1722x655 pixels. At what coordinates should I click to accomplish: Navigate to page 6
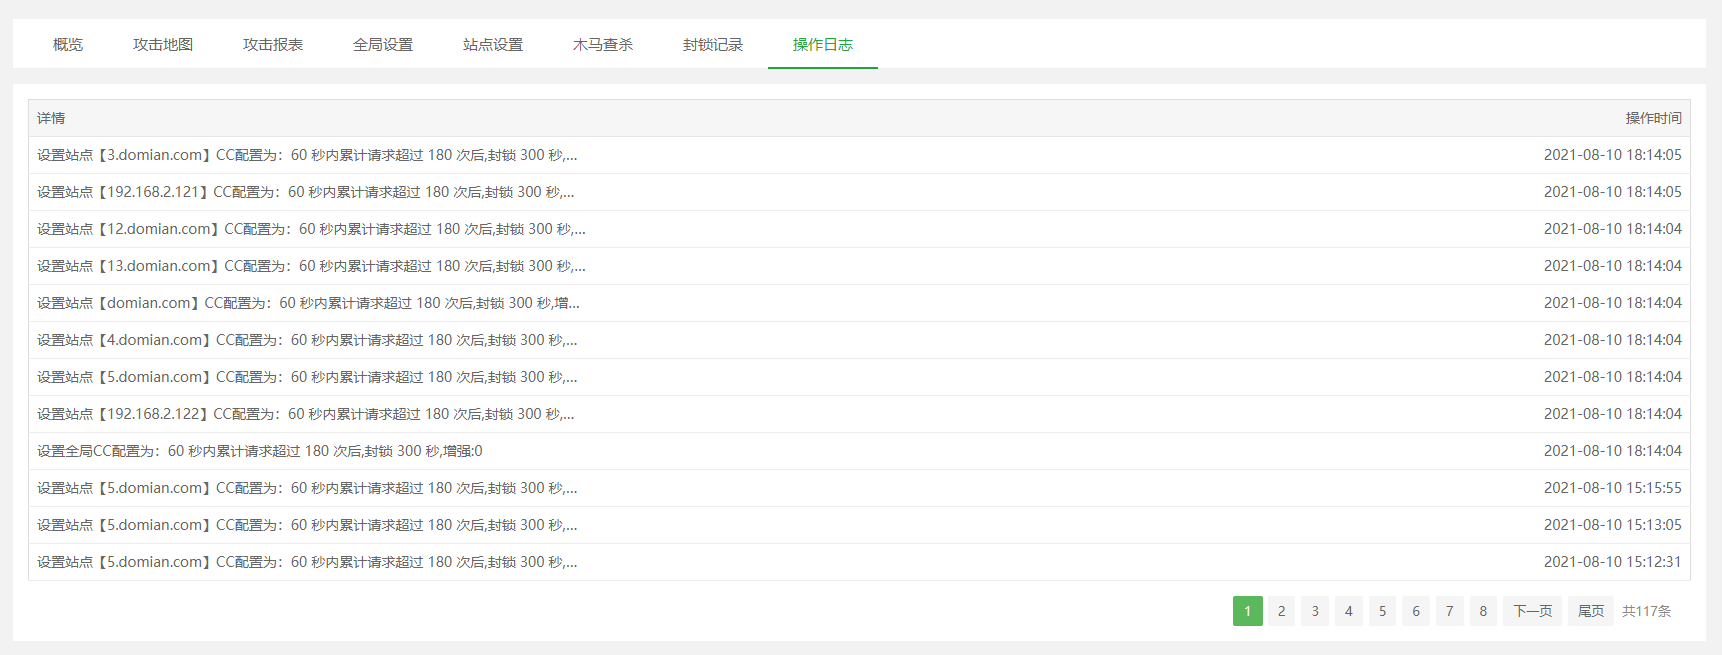click(x=1416, y=611)
